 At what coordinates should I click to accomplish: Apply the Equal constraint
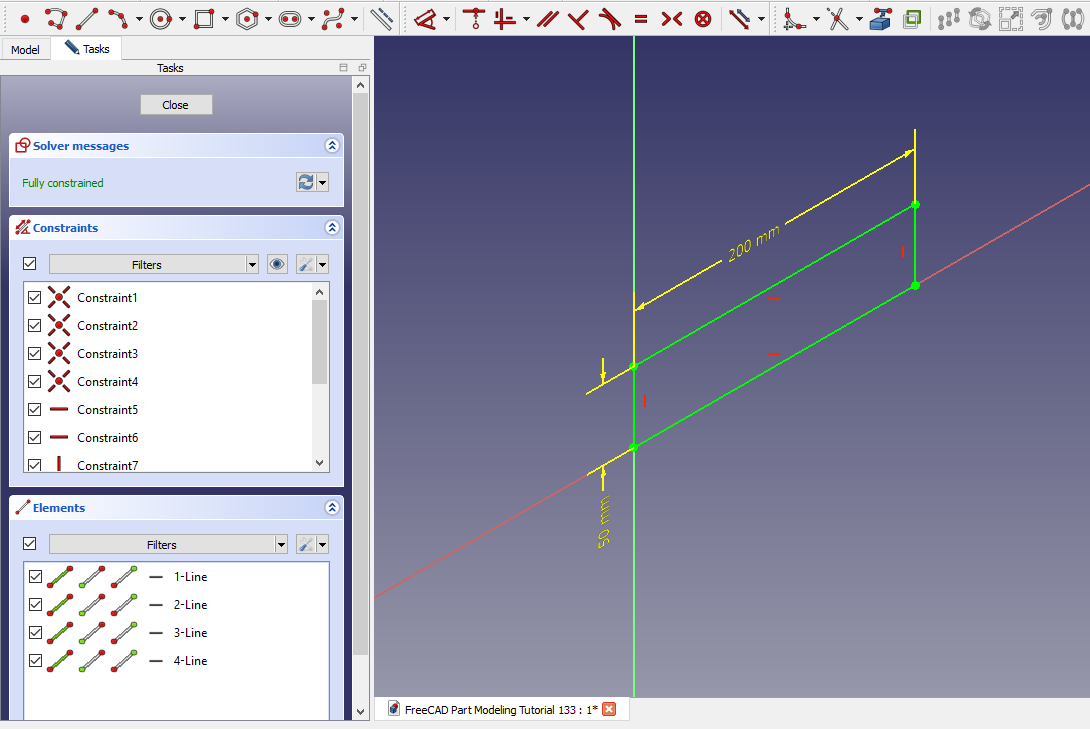click(640, 18)
